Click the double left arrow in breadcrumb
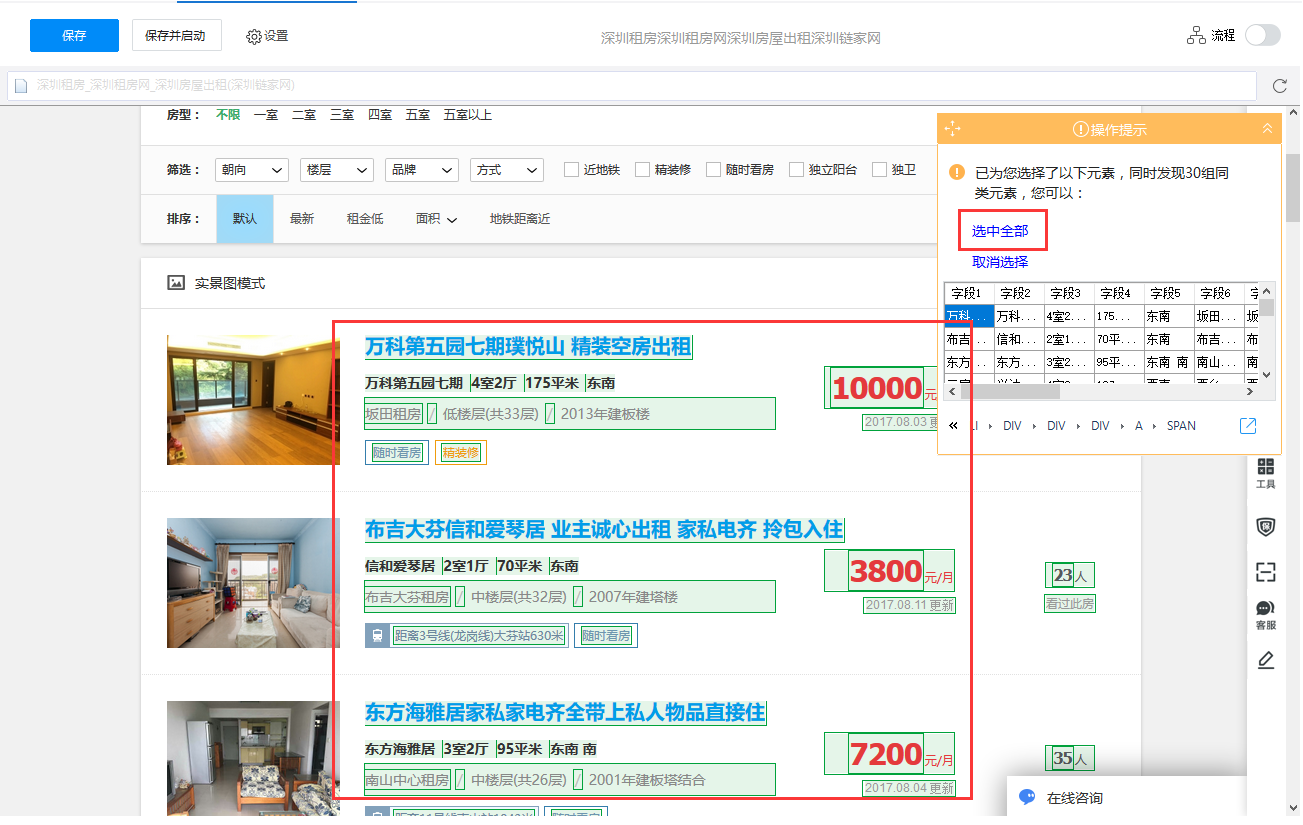 953,426
